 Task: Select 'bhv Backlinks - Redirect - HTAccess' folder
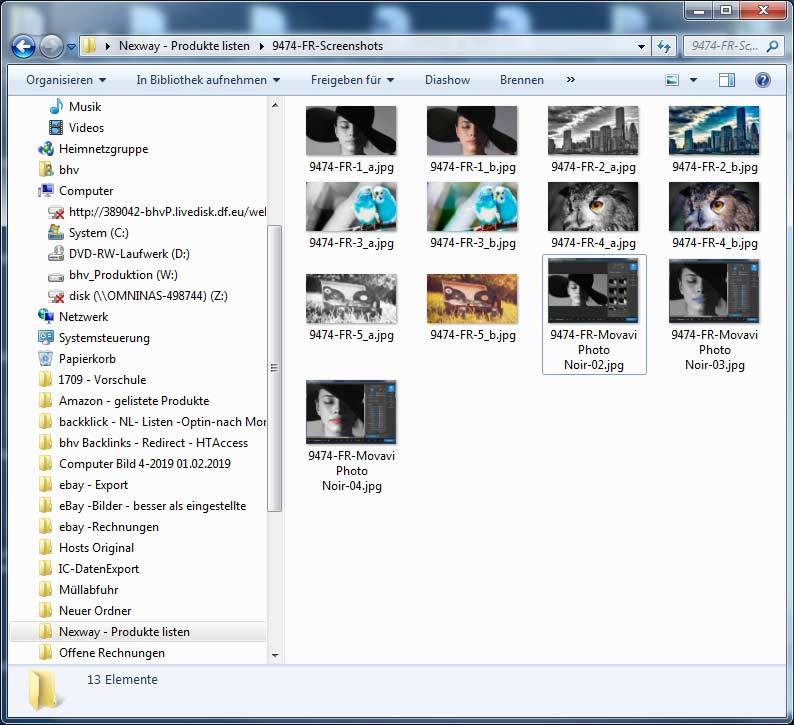[153, 443]
